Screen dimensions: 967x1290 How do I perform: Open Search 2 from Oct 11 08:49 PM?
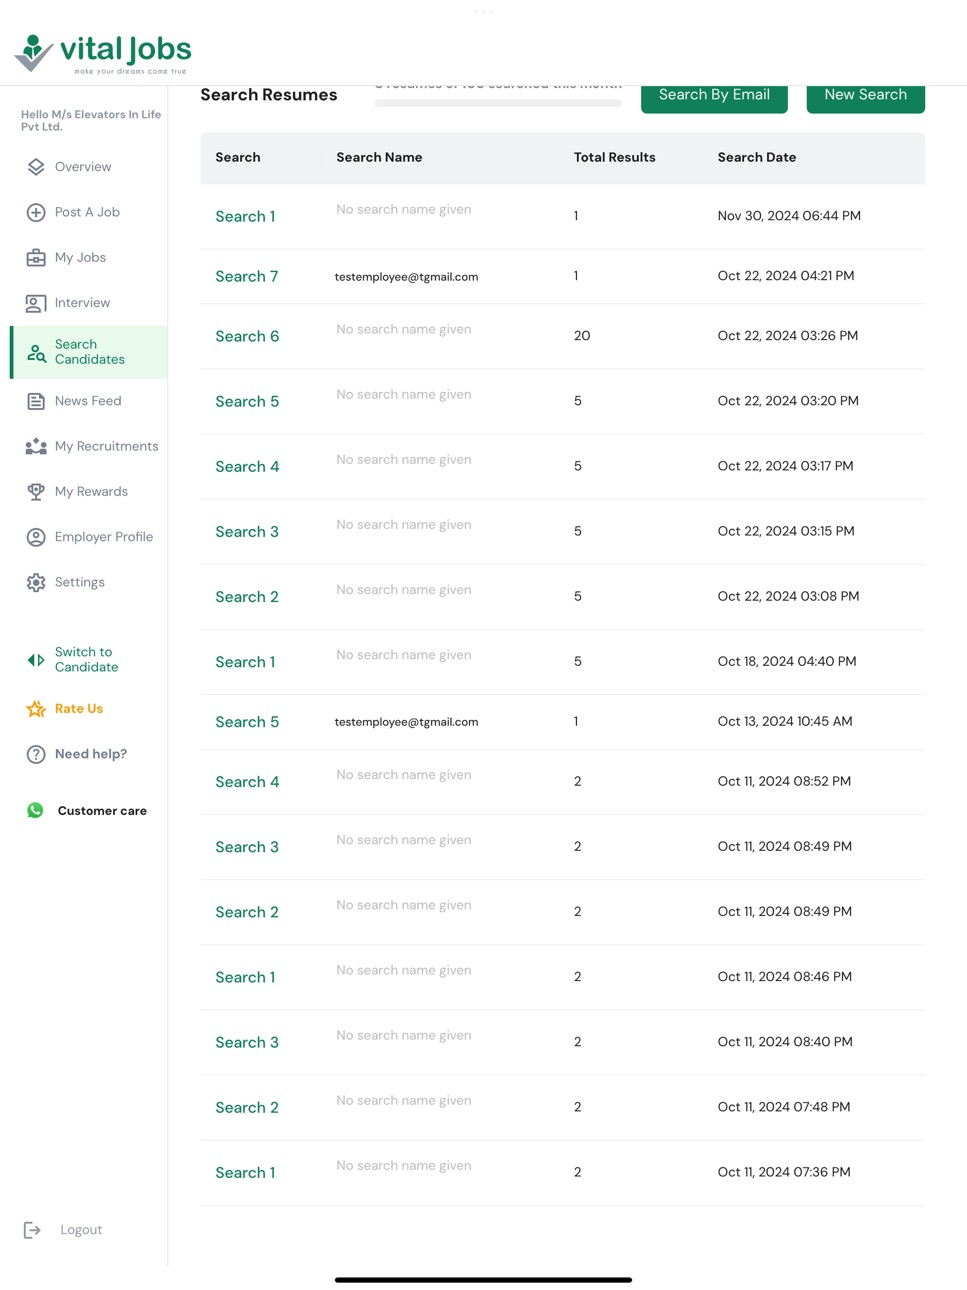tap(247, 912)
